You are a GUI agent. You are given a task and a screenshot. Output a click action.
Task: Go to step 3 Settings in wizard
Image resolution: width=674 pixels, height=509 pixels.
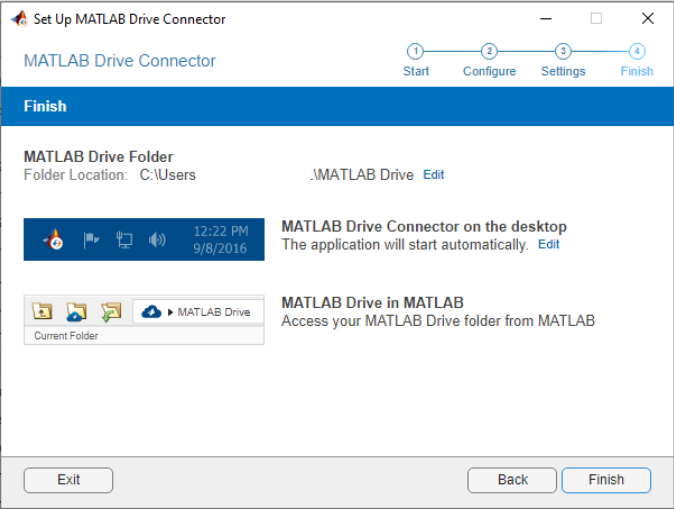point(563,52)
